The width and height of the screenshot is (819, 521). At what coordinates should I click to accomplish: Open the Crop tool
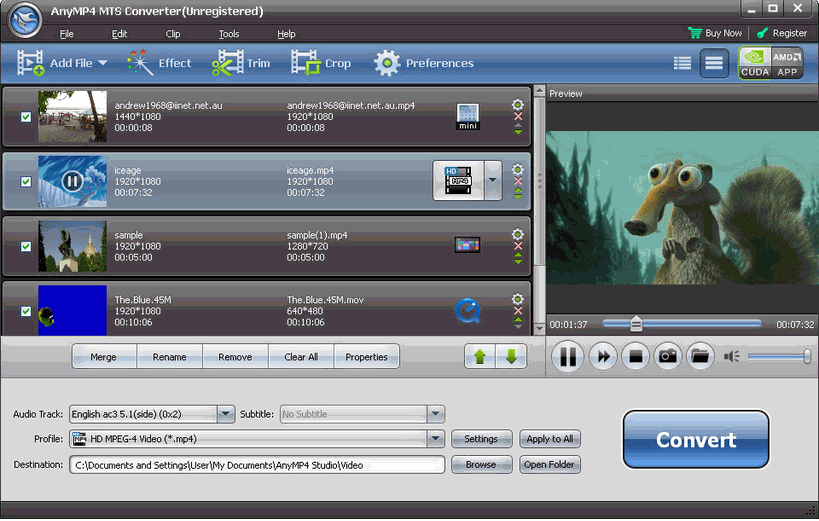tap(321, 63)
